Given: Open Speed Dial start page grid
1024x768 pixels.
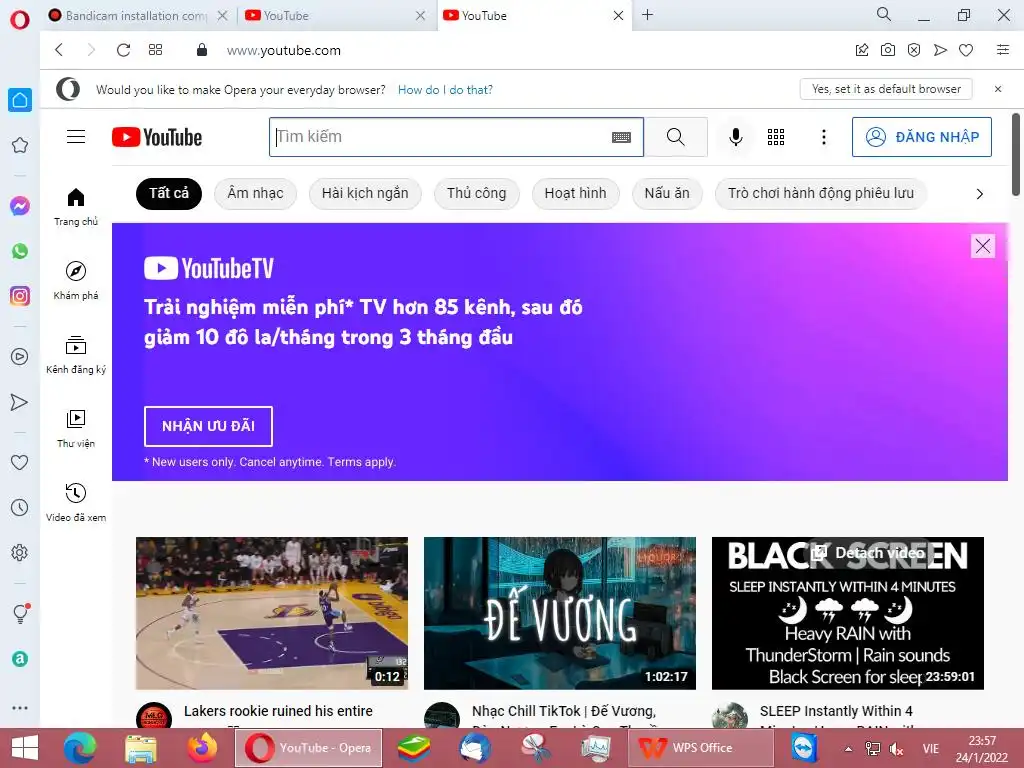Looking at the screenshot, I should coord(155,50).
